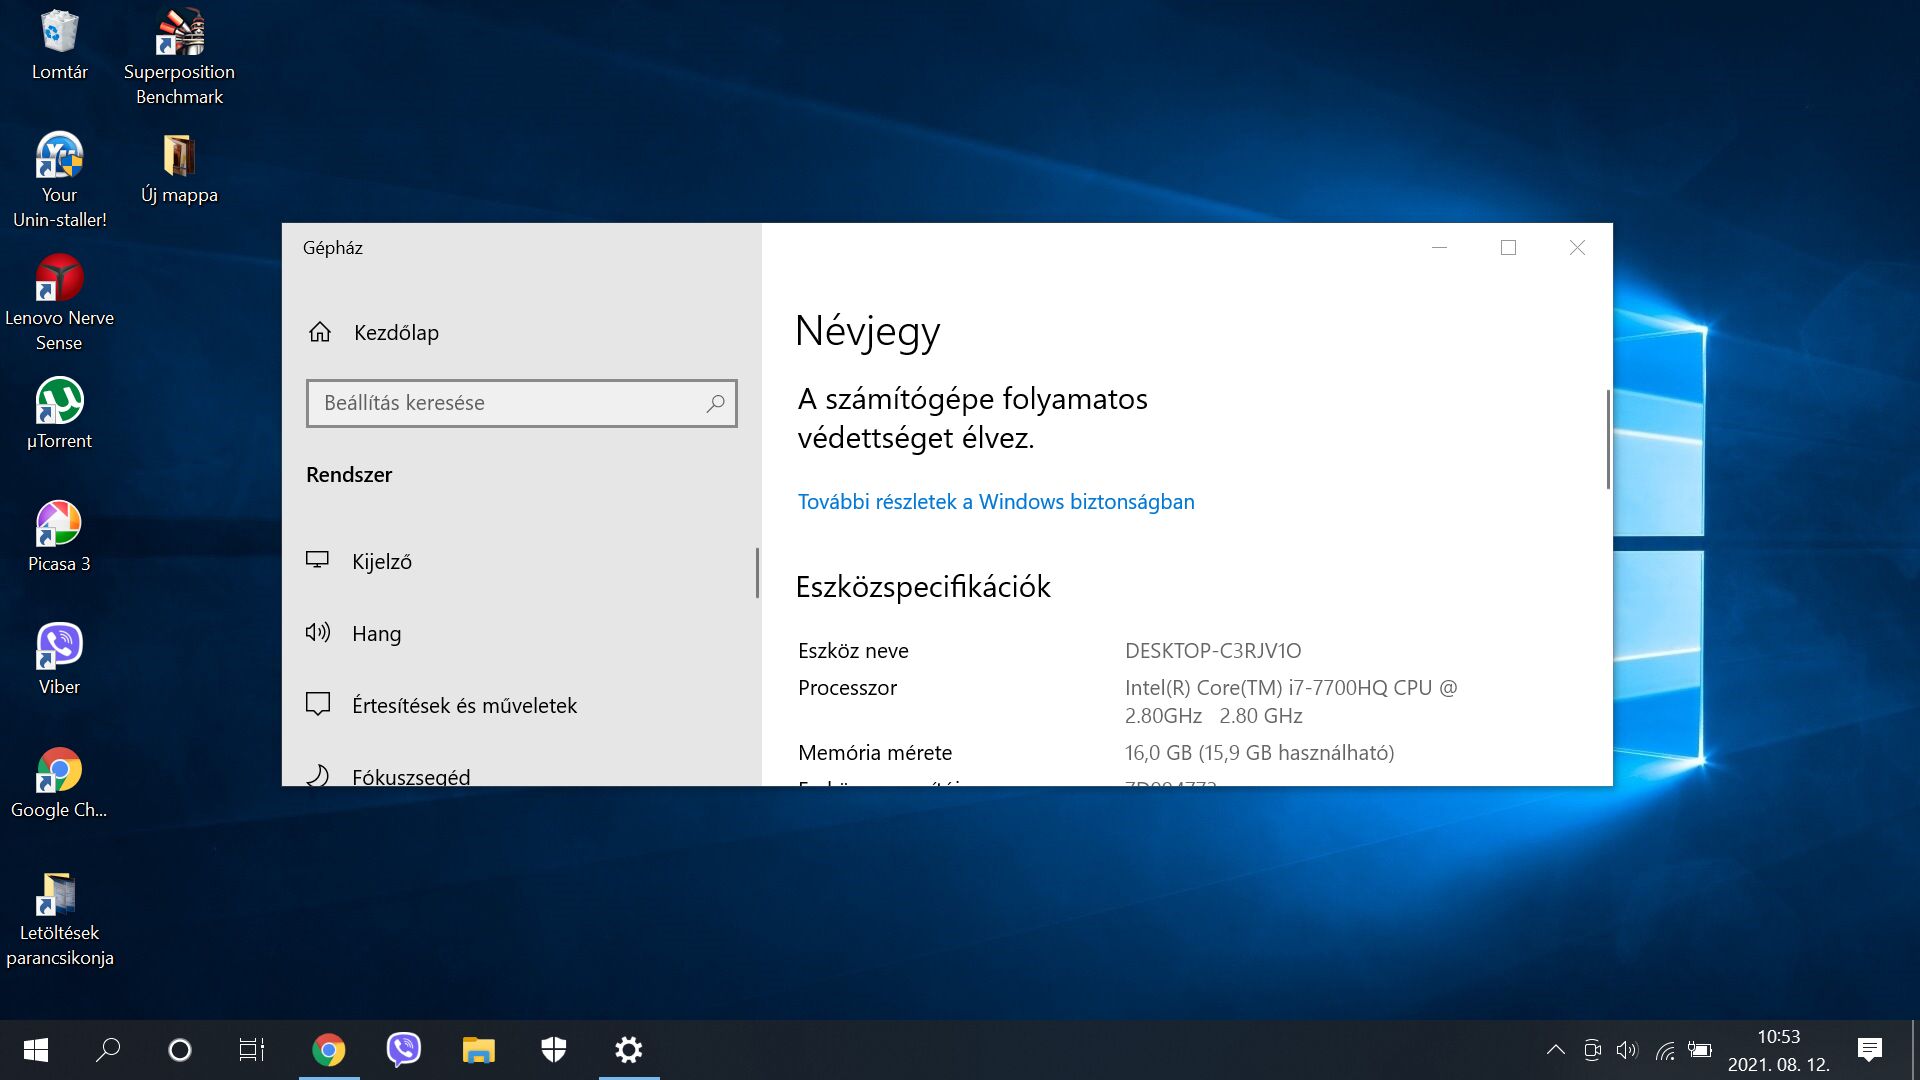
Task: Open File Explorer from the taskbar
Action: click(x=478, y=1049)
